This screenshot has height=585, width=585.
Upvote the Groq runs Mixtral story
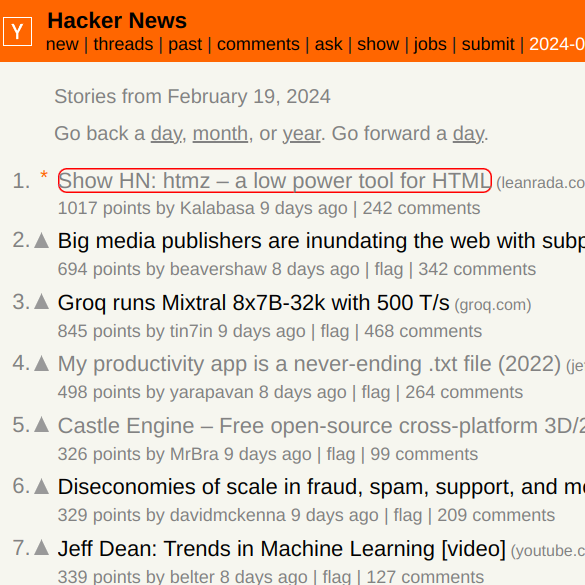tap(41, 302)
